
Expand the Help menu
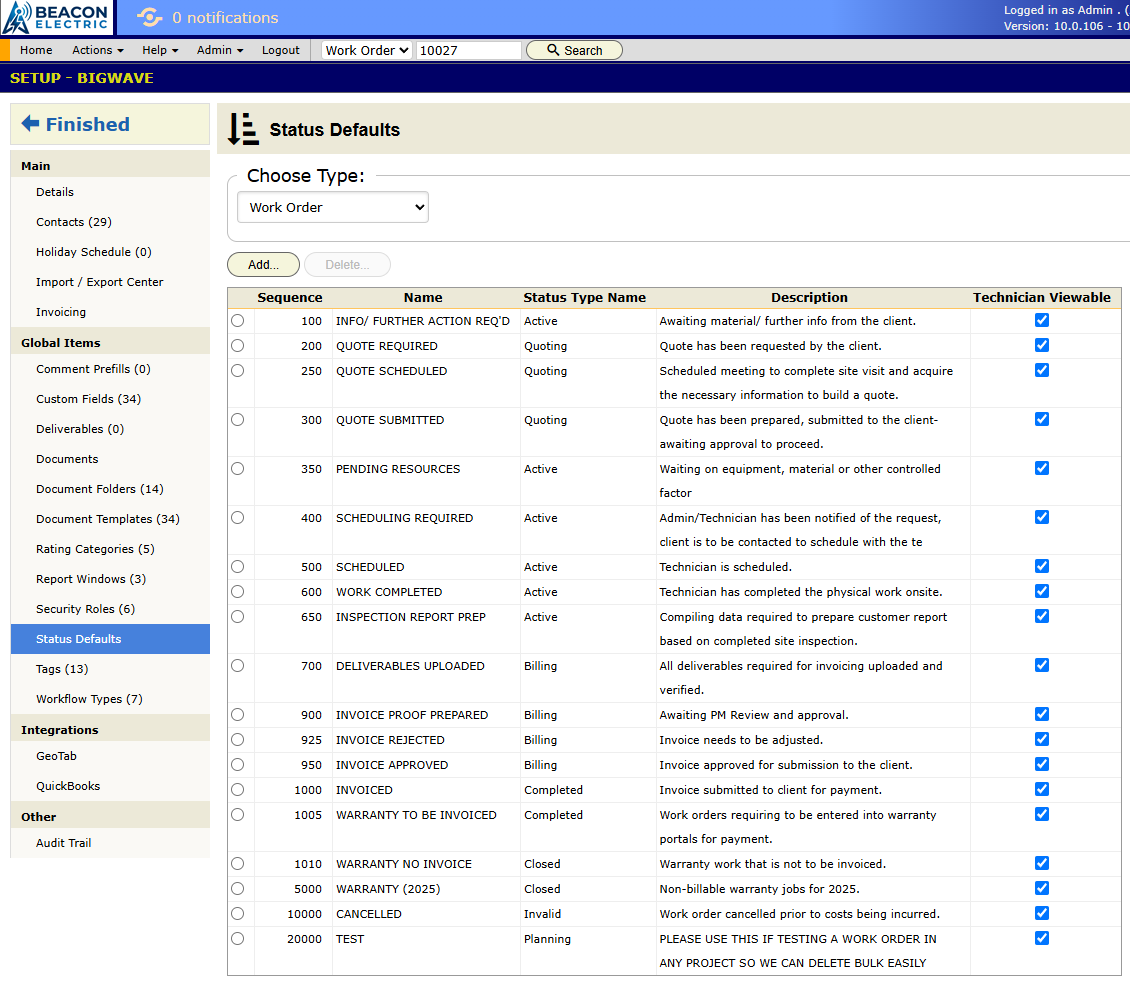click(160, 50)
